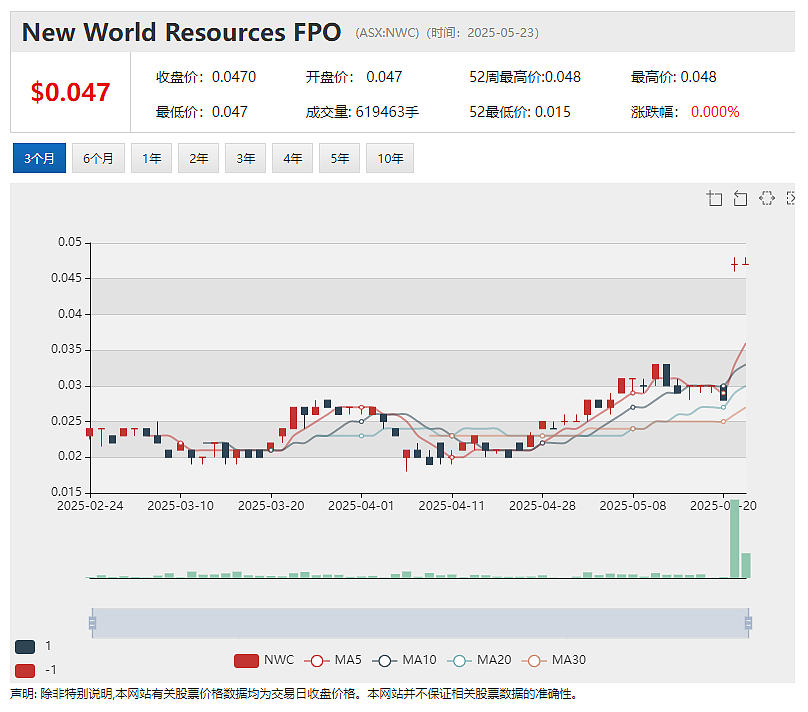Click the 2025-04-01 x-axis date label
Viewport: 808px width, 712px height.
(361, 505)
